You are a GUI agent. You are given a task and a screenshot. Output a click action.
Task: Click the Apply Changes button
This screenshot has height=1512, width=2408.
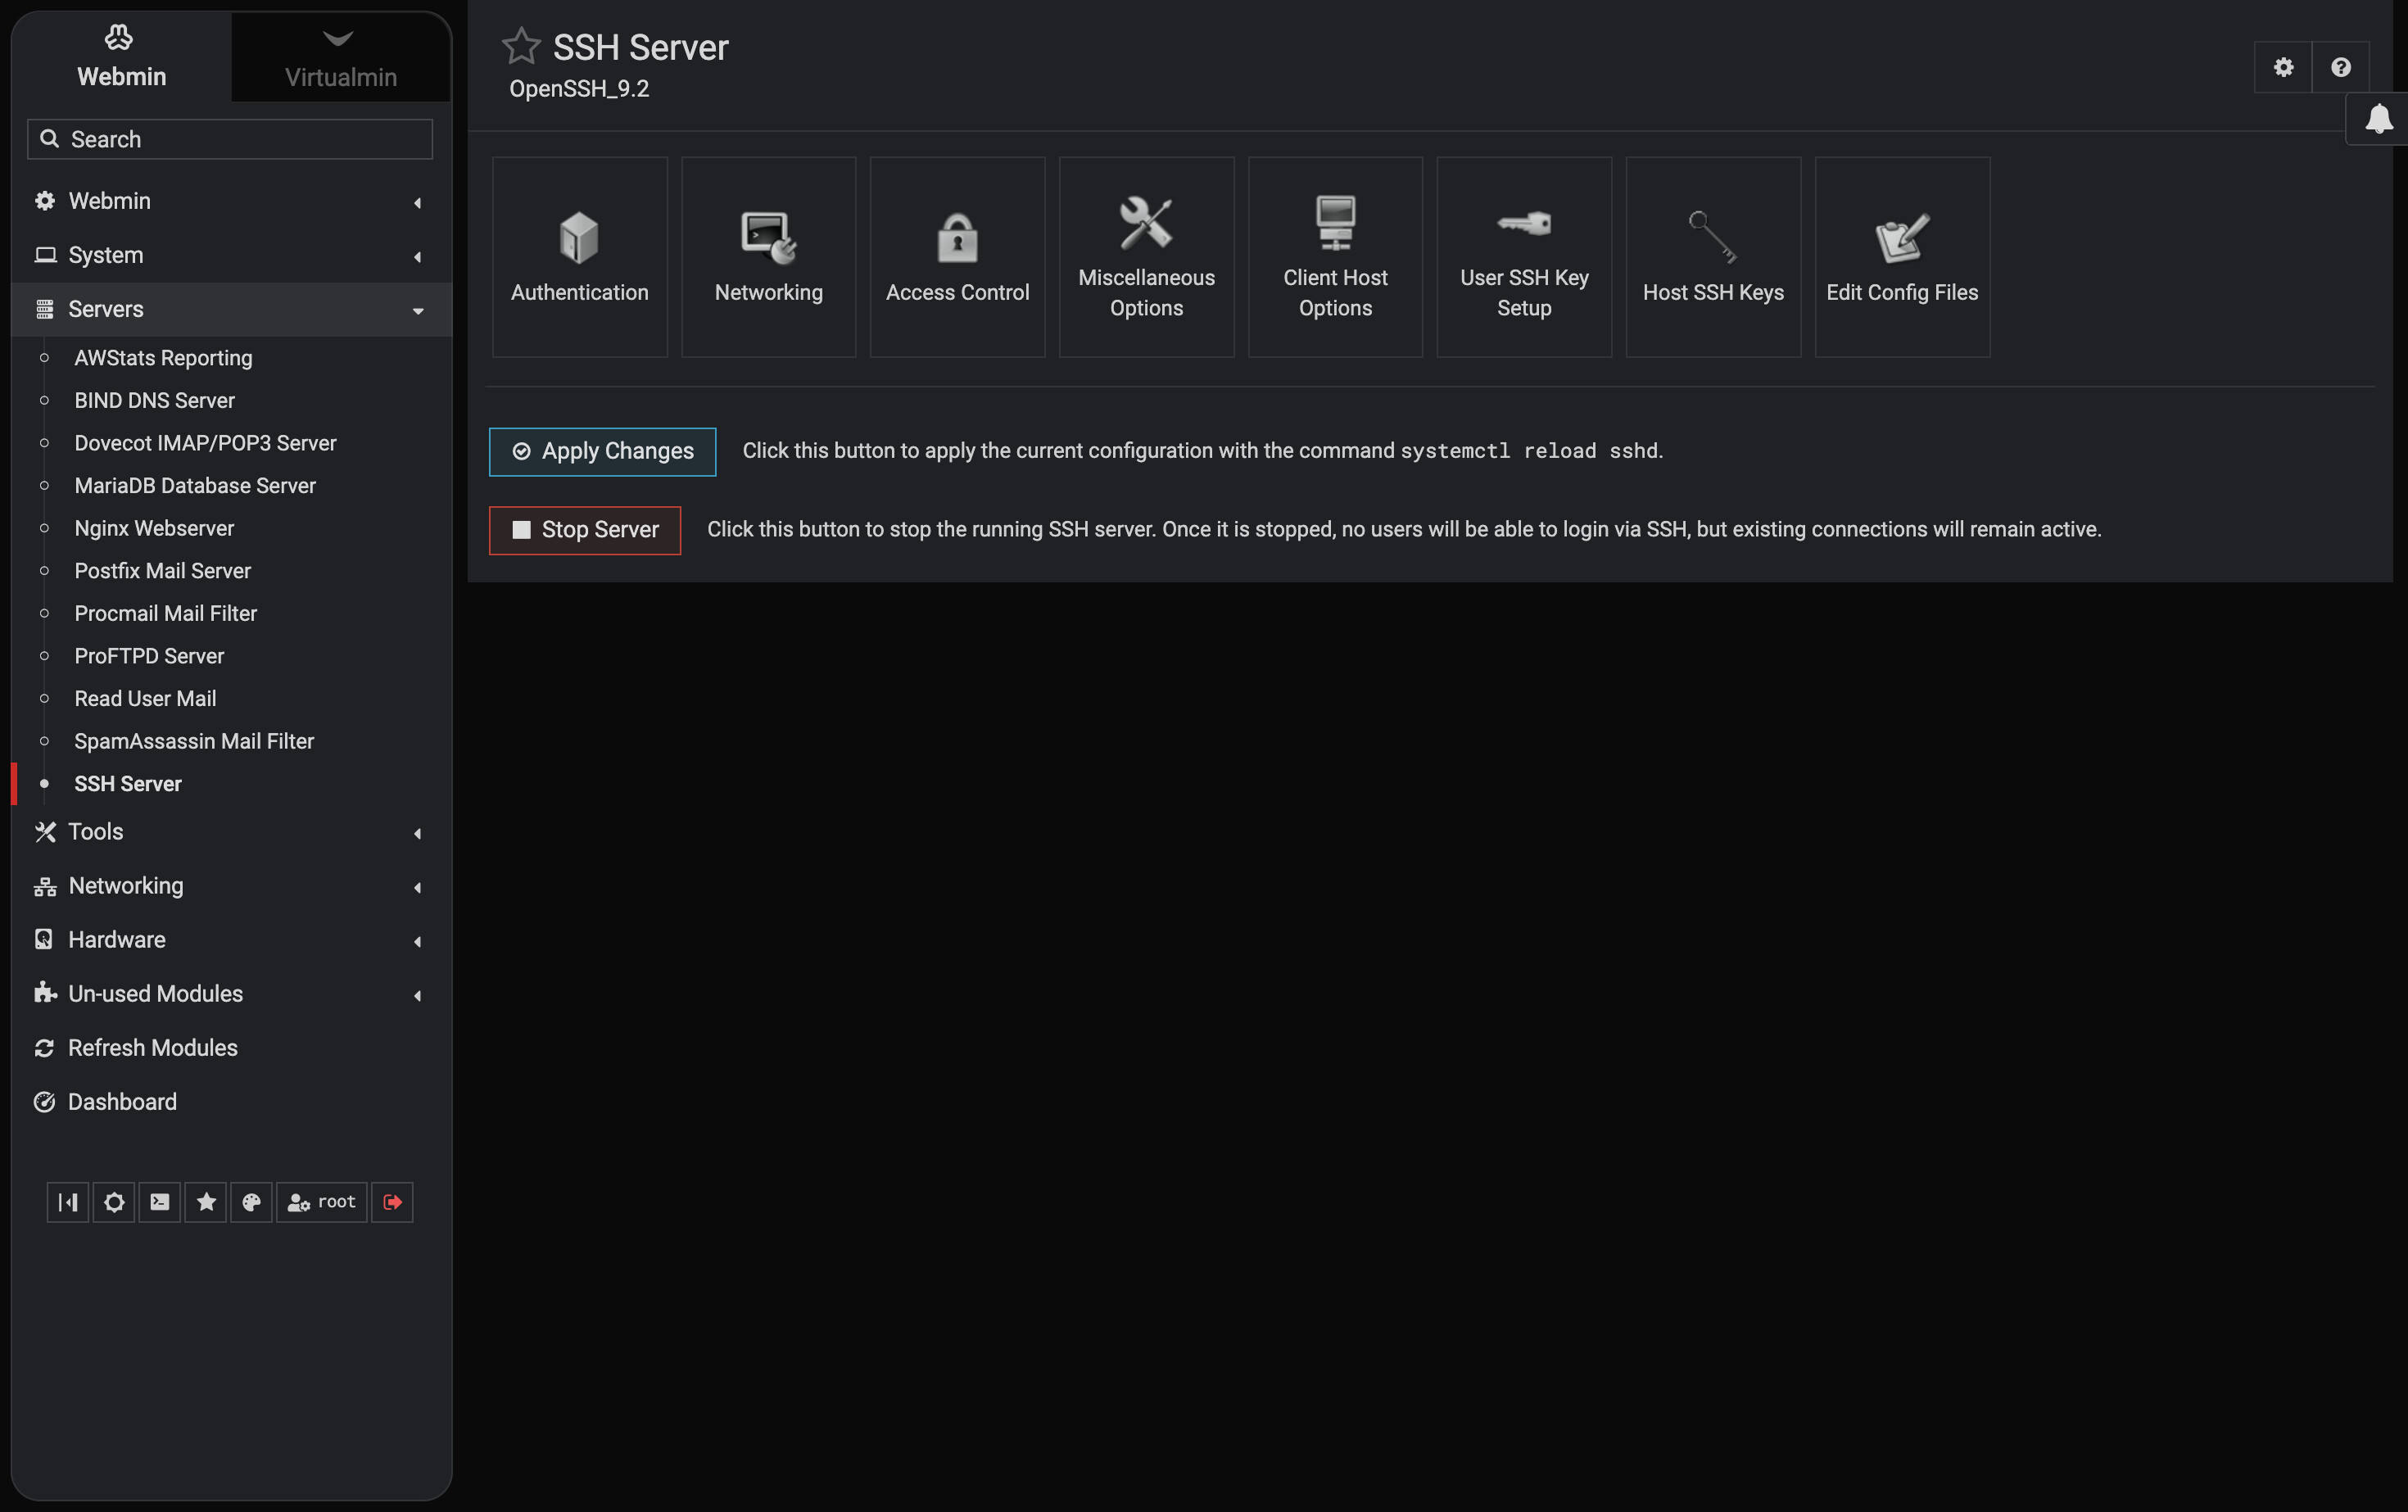click(602, 451)
